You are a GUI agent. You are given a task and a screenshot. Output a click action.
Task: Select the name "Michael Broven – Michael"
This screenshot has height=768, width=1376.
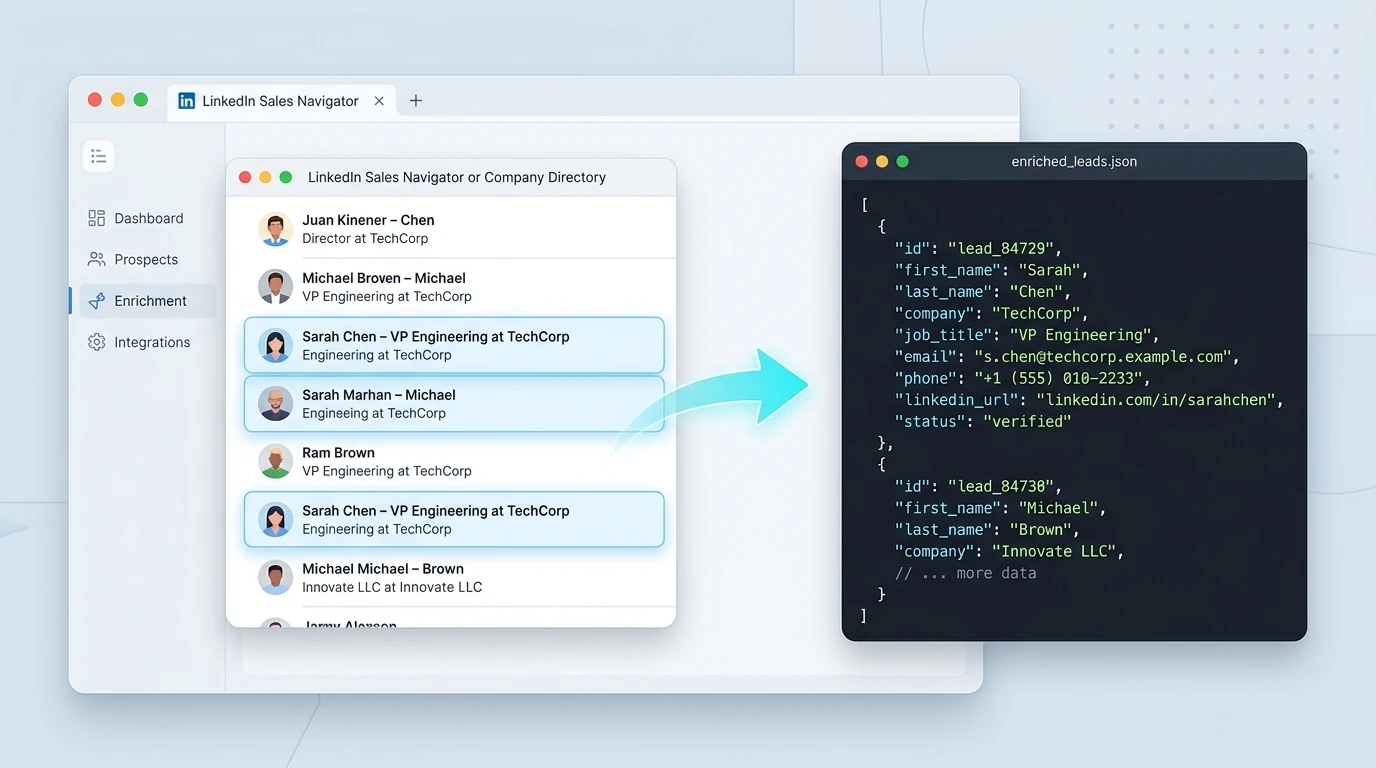tap(384, 278)
